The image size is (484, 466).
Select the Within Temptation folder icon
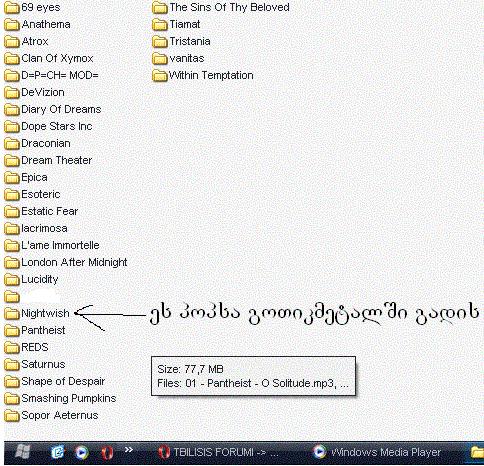[x=160, y=75]
